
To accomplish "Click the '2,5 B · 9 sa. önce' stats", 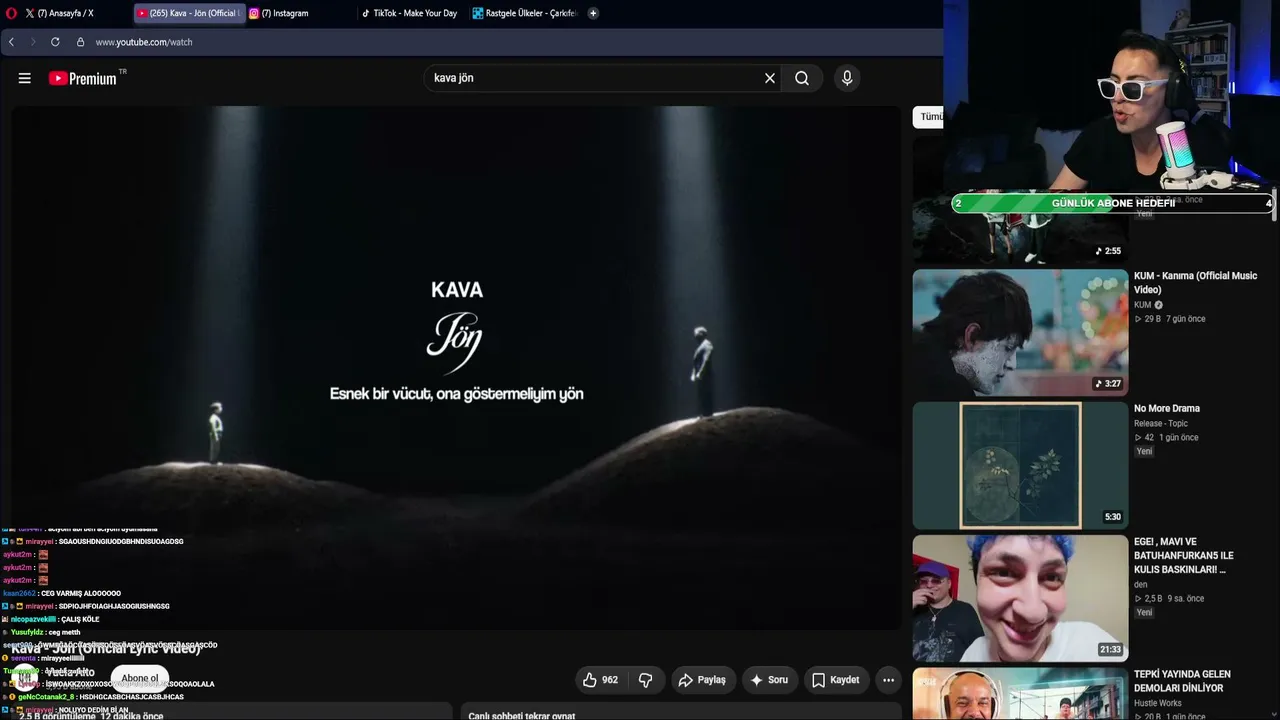I will pyautogui.click(x=1169, y=598).
